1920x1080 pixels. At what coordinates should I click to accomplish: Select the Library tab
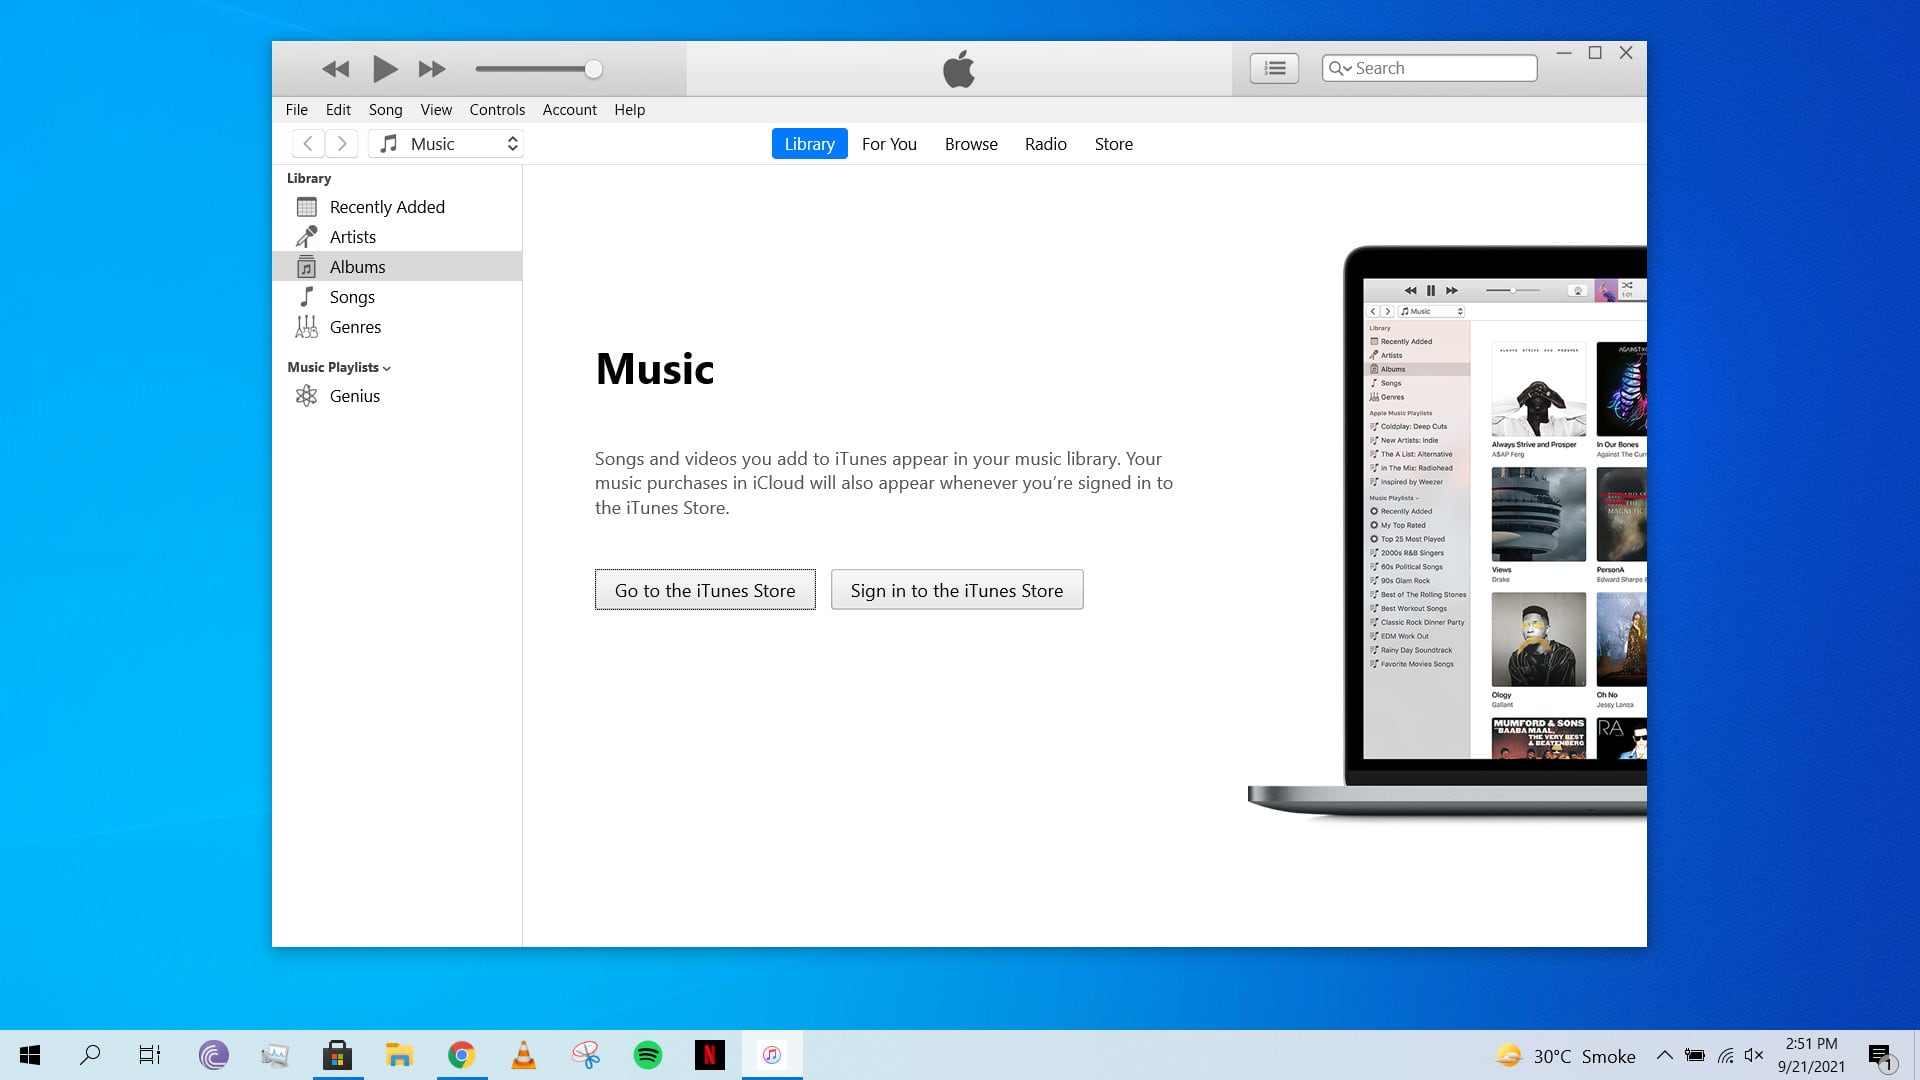click(x=810, y=144)
